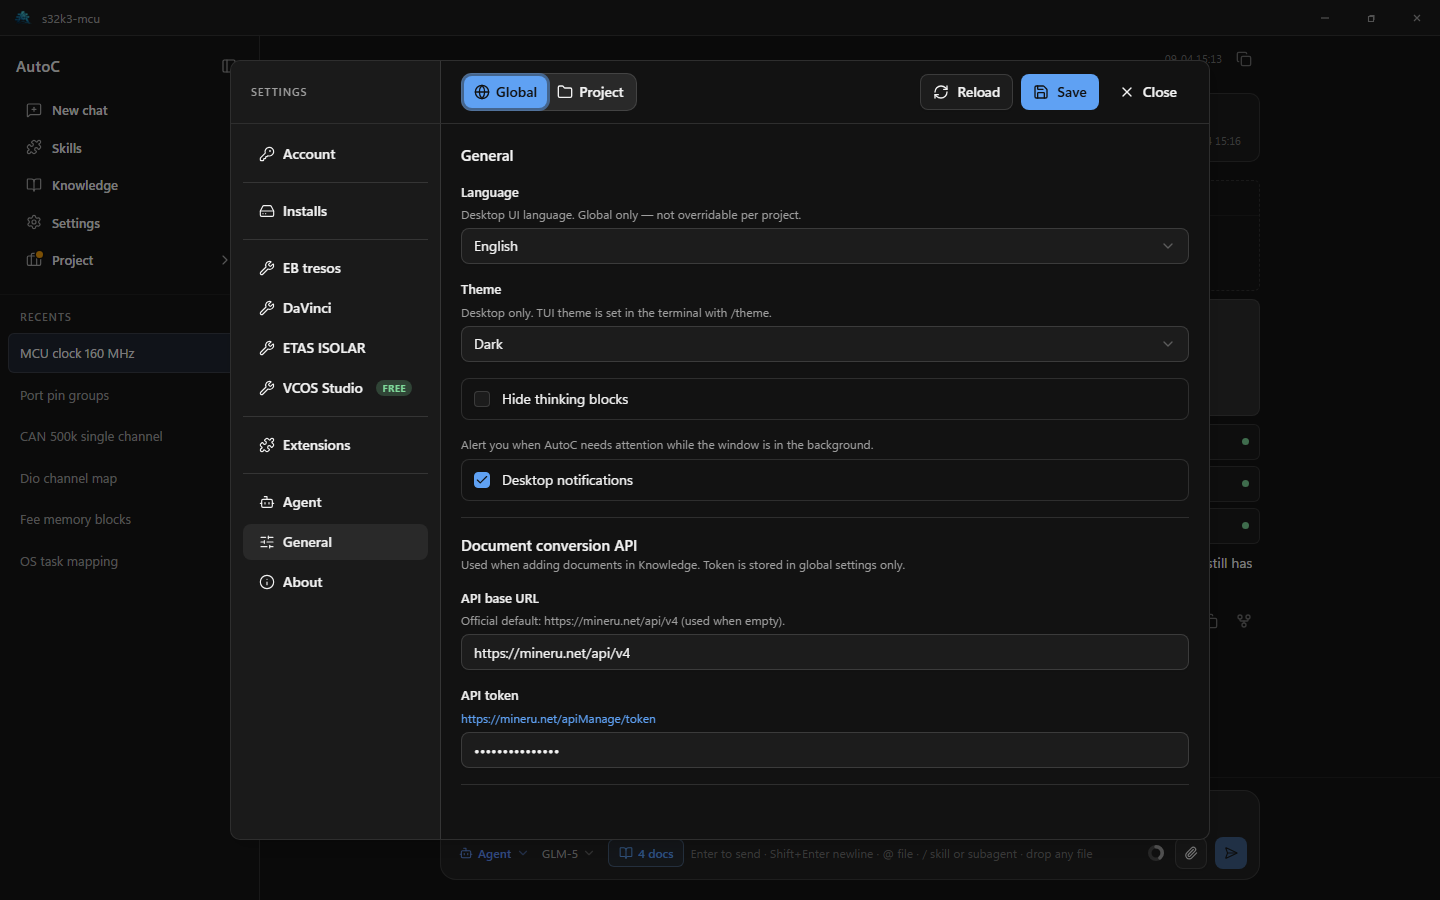Screen dimensions: 1440x900
Task: Close the settings dialog
Action: pos(1149,92)
